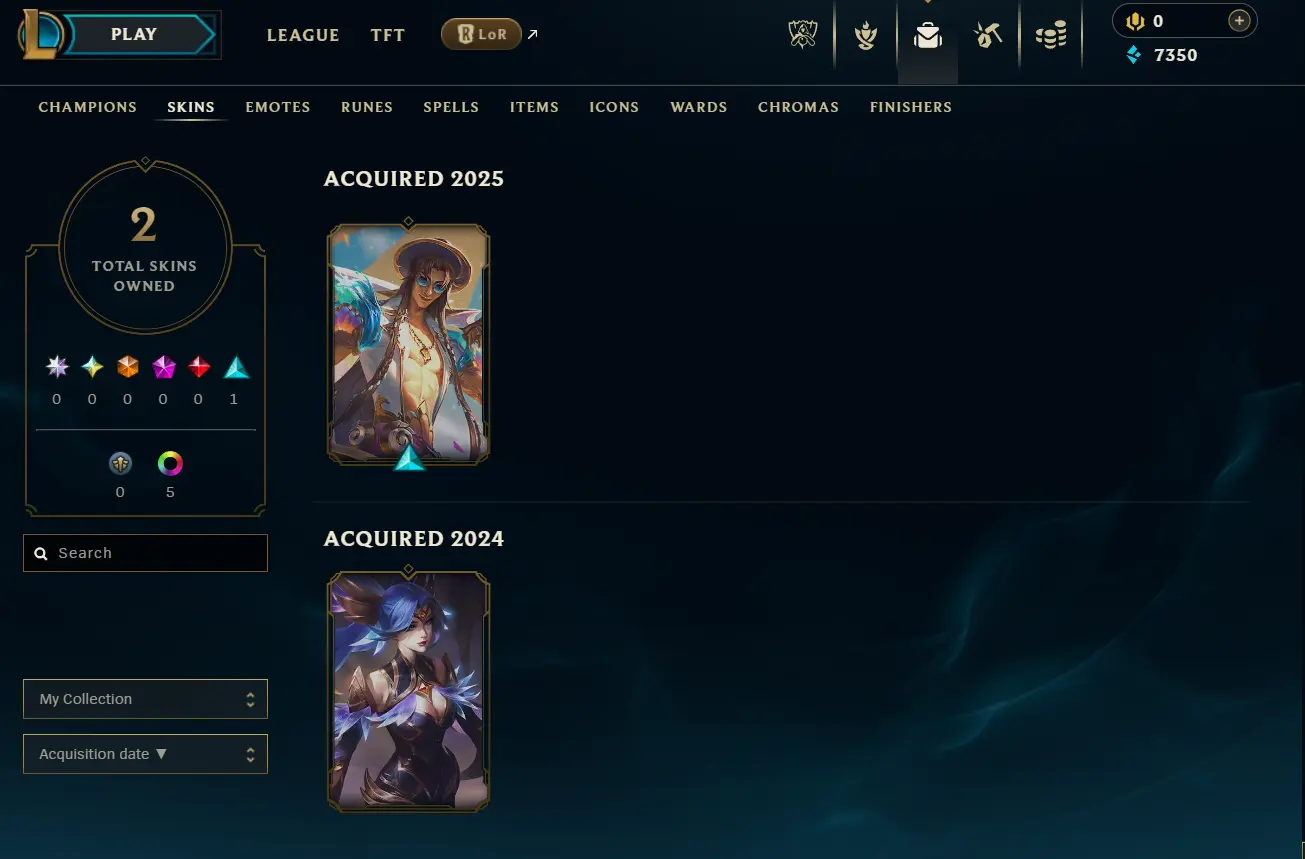
Task: Click the Mythic teal triangle gem filter
Action: [x=237, y=368]
